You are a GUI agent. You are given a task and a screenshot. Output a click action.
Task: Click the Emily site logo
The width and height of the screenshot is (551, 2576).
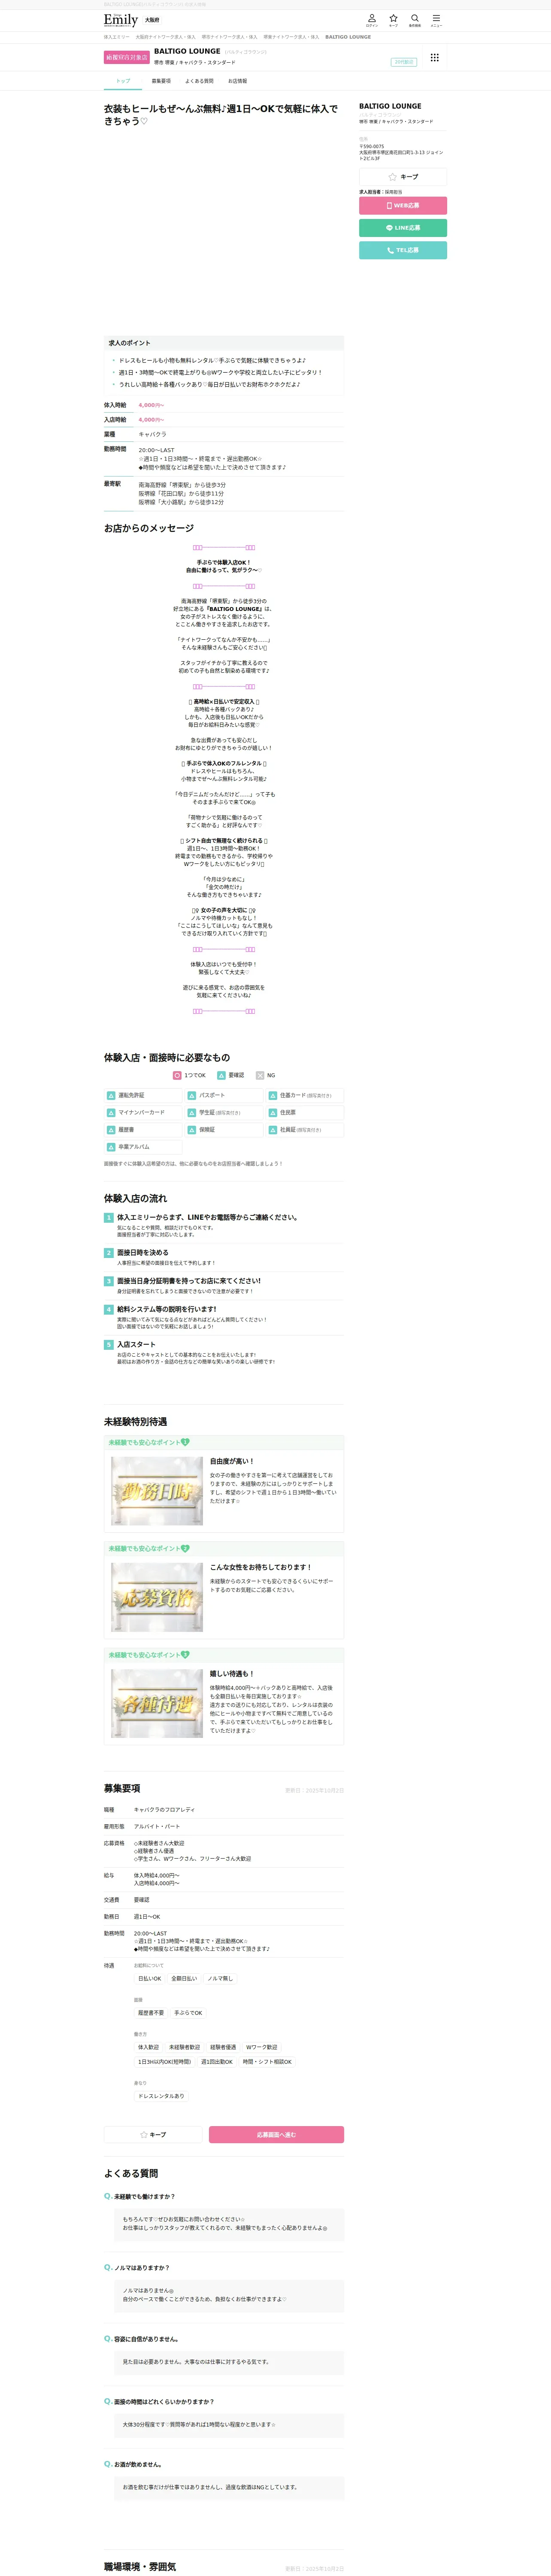[x=121, y=20]
